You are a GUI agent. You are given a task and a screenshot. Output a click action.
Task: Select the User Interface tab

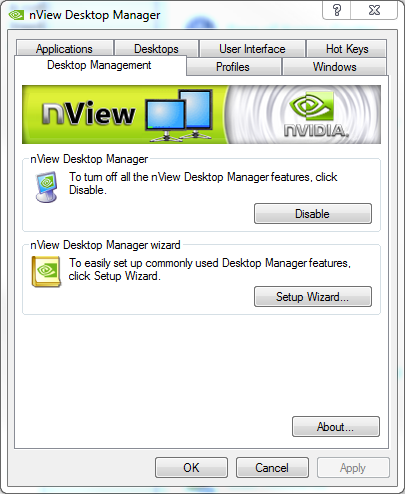tap(252, 49)
